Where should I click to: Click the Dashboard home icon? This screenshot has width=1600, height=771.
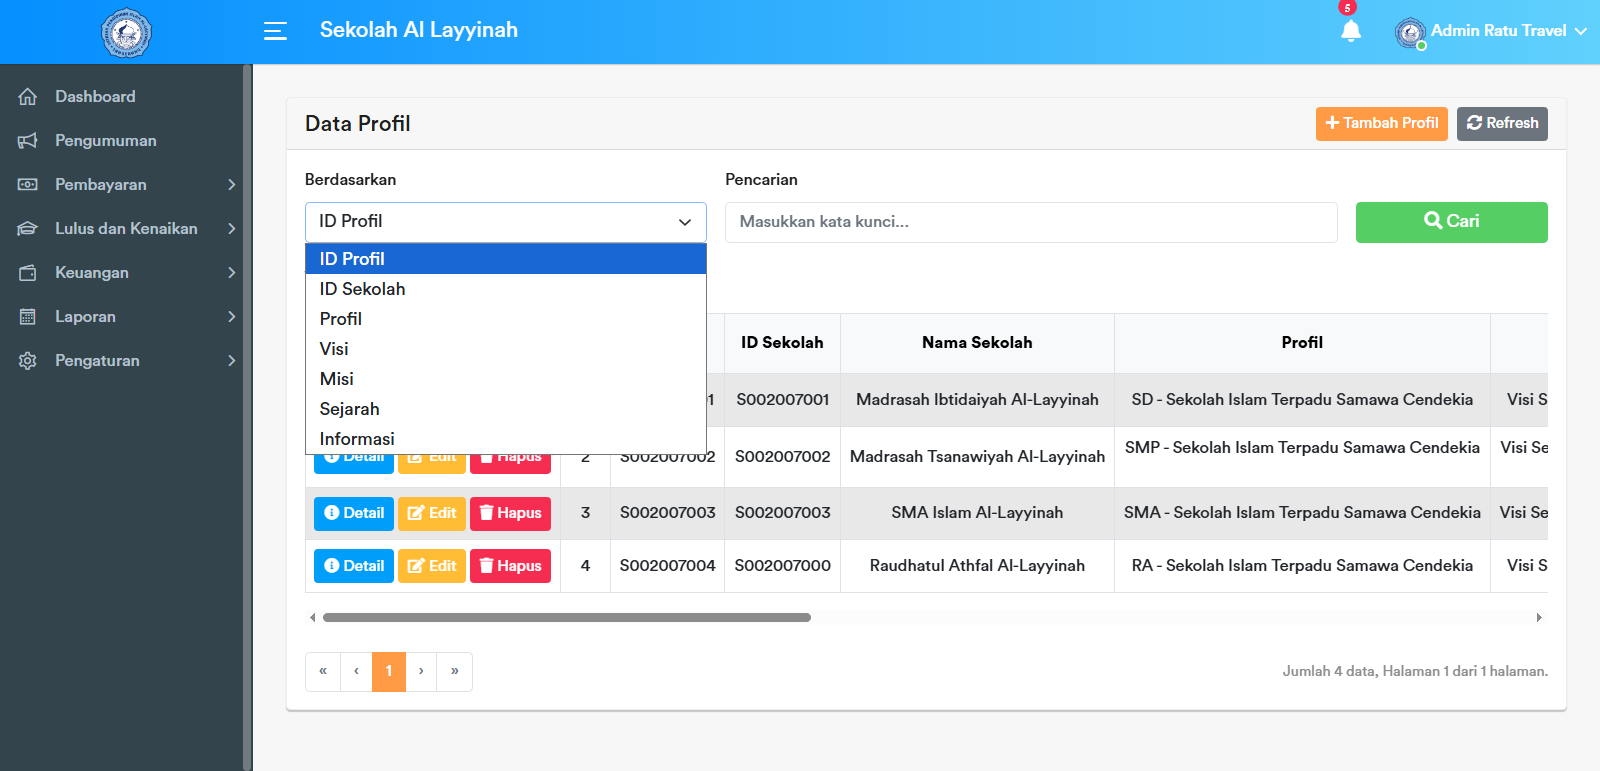28,97
